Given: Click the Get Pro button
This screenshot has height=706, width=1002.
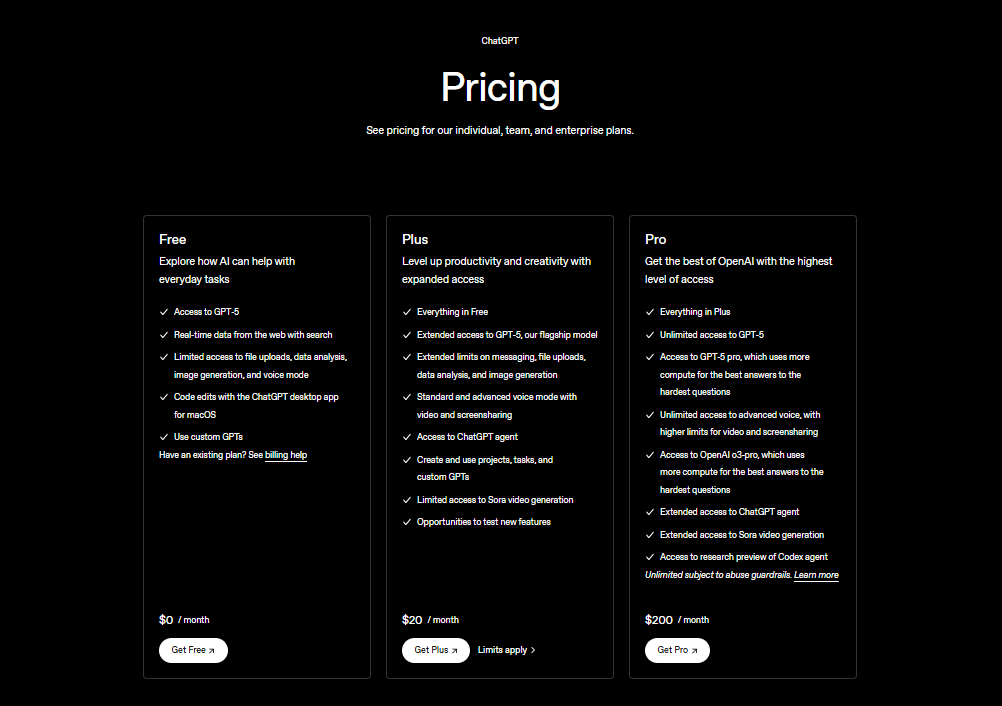Looking at the screenshot, I should pos(677,650).
